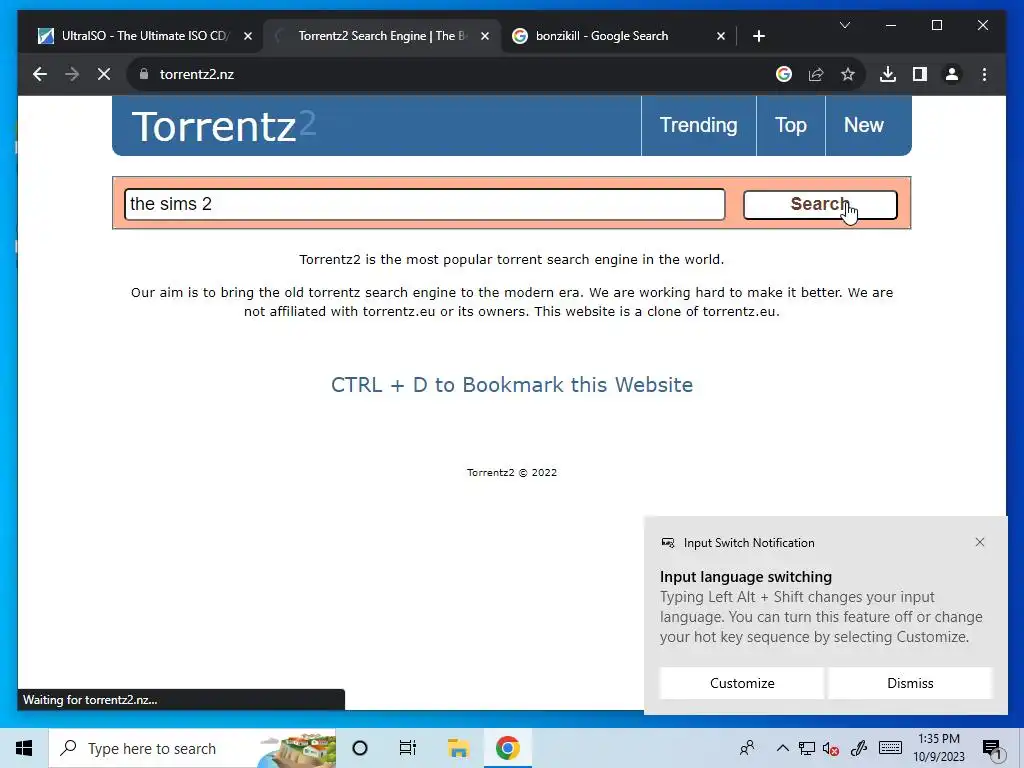Open the clock showing 1:35 PM
The height and width of the screenshot is (768, 1024).
(938, 748)
